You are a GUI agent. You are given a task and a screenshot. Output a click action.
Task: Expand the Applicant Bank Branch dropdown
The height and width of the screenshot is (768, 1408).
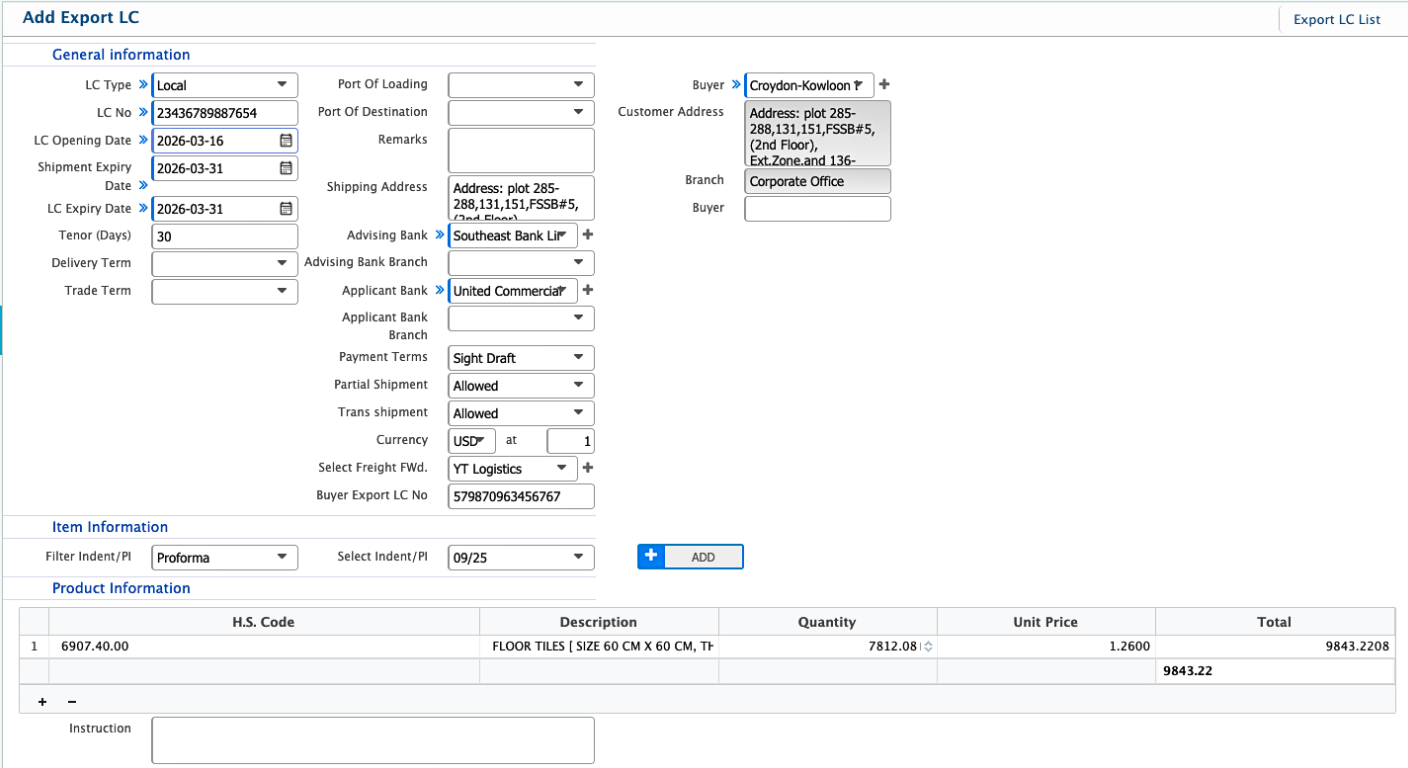(x=521, y=318)
